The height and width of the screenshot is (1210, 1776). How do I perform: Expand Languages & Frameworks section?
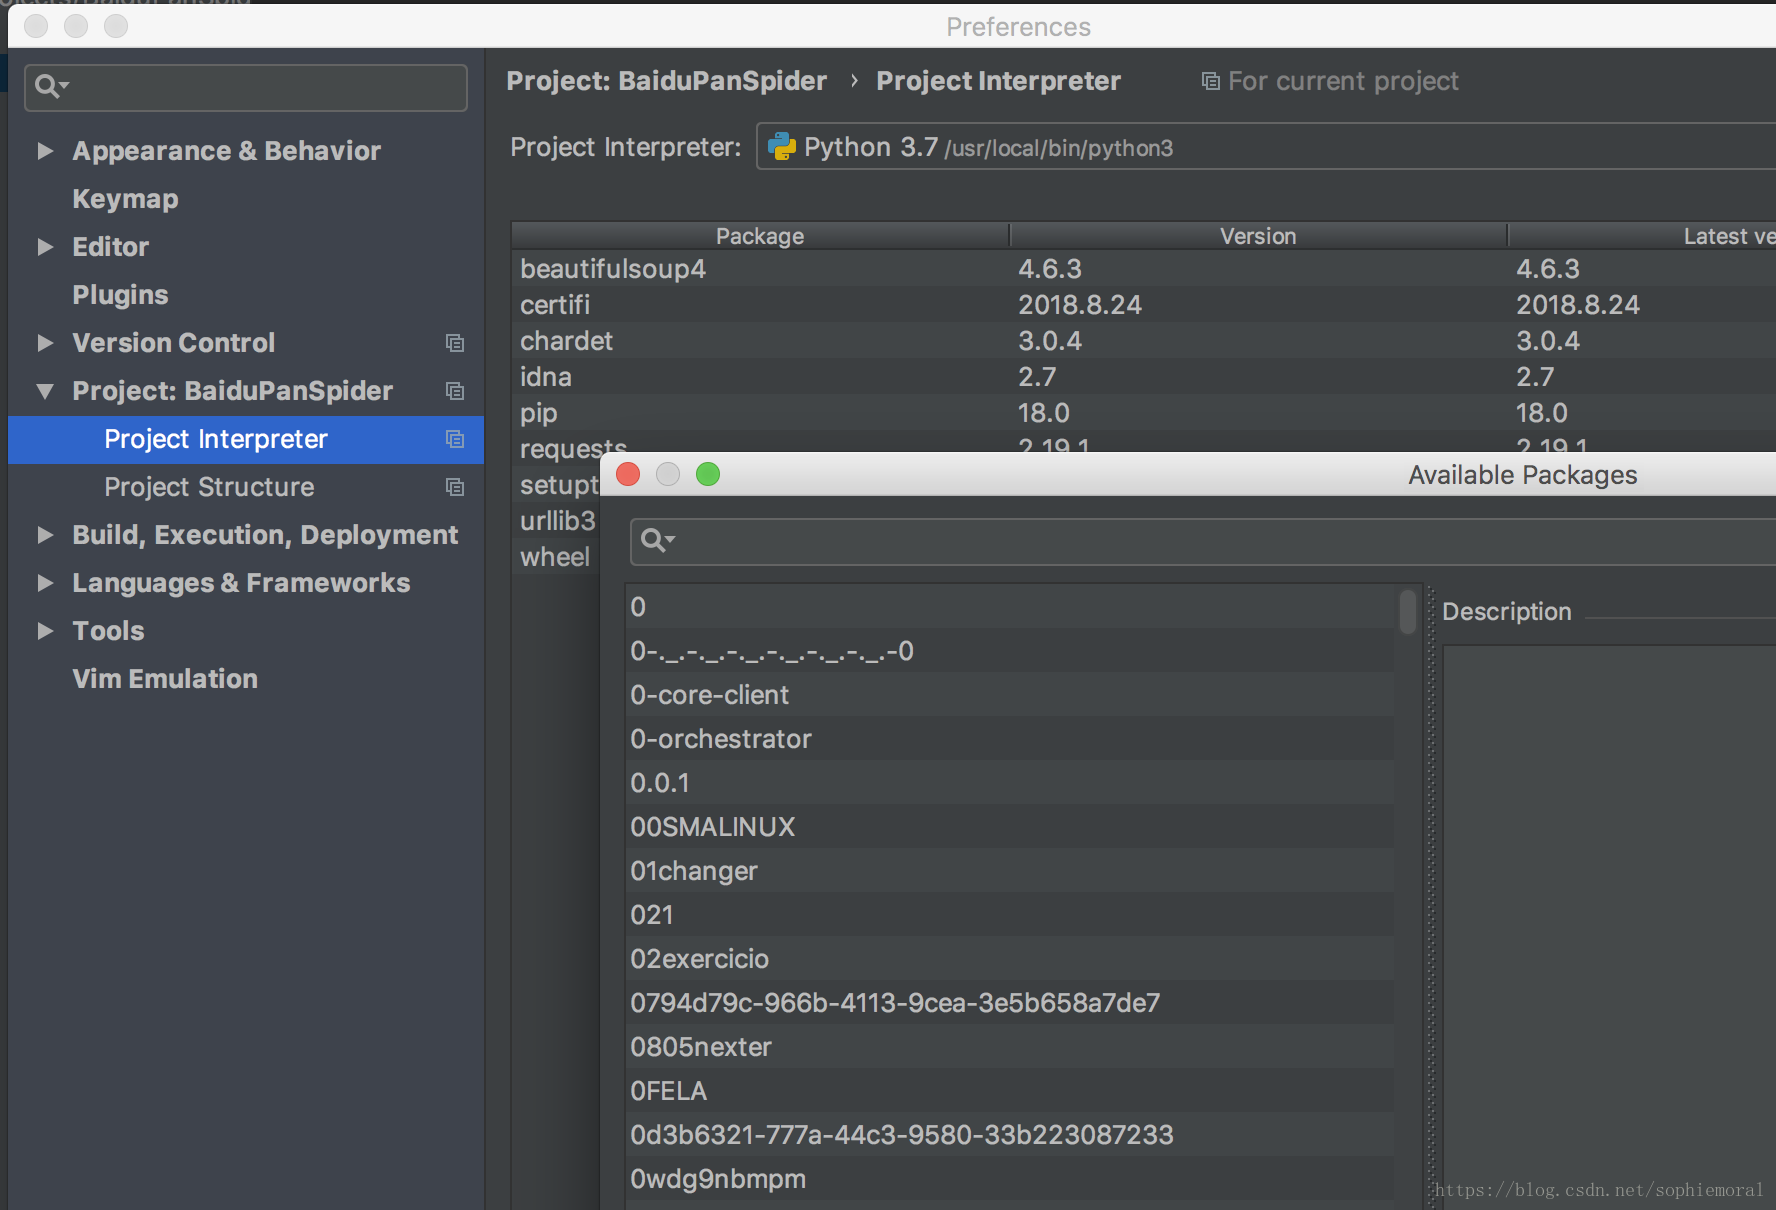click(45, 583)
